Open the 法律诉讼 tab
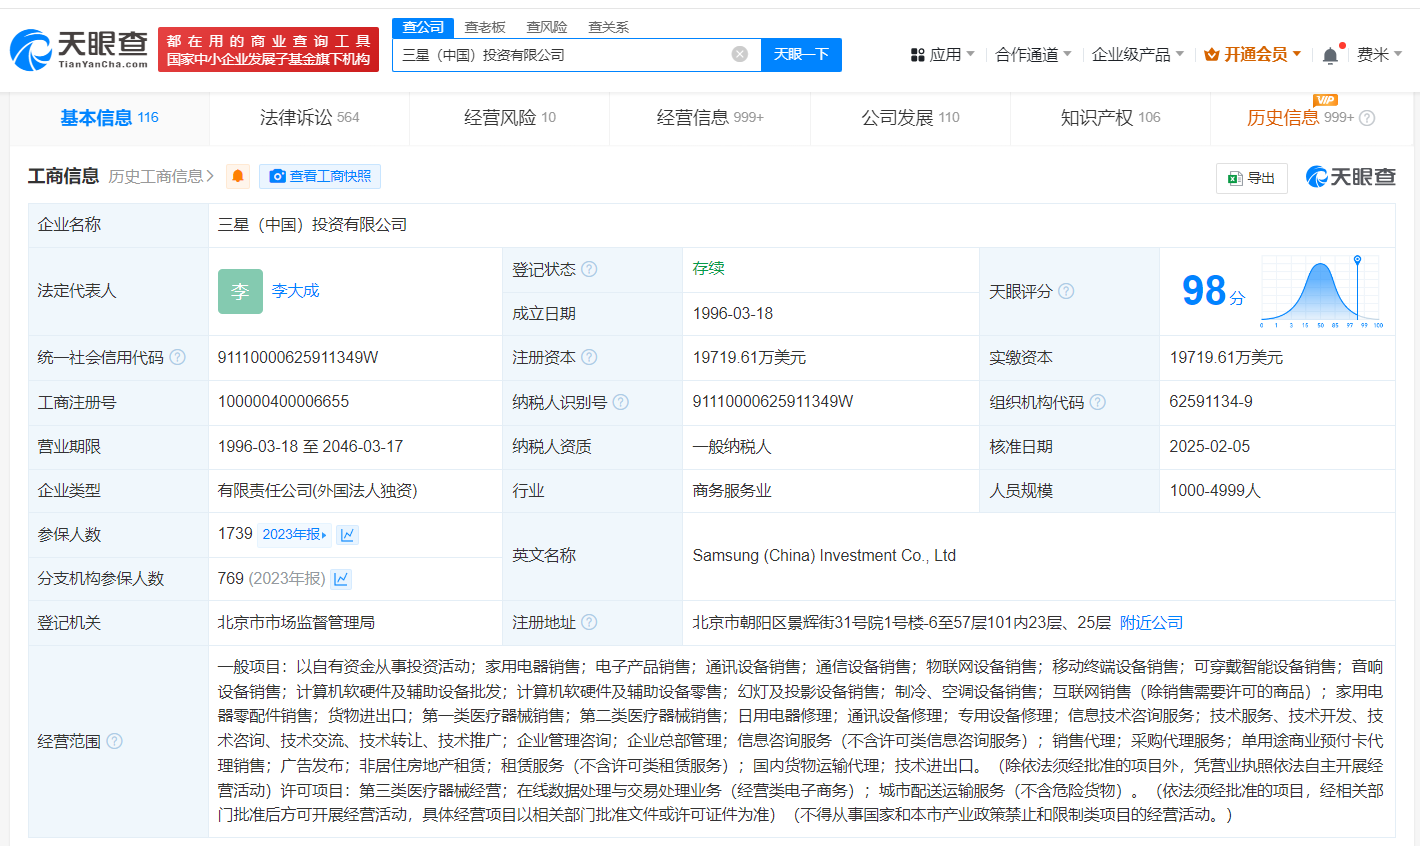Screen dimensions: 1420x846 pyautogui.click(x=309, y=118)
